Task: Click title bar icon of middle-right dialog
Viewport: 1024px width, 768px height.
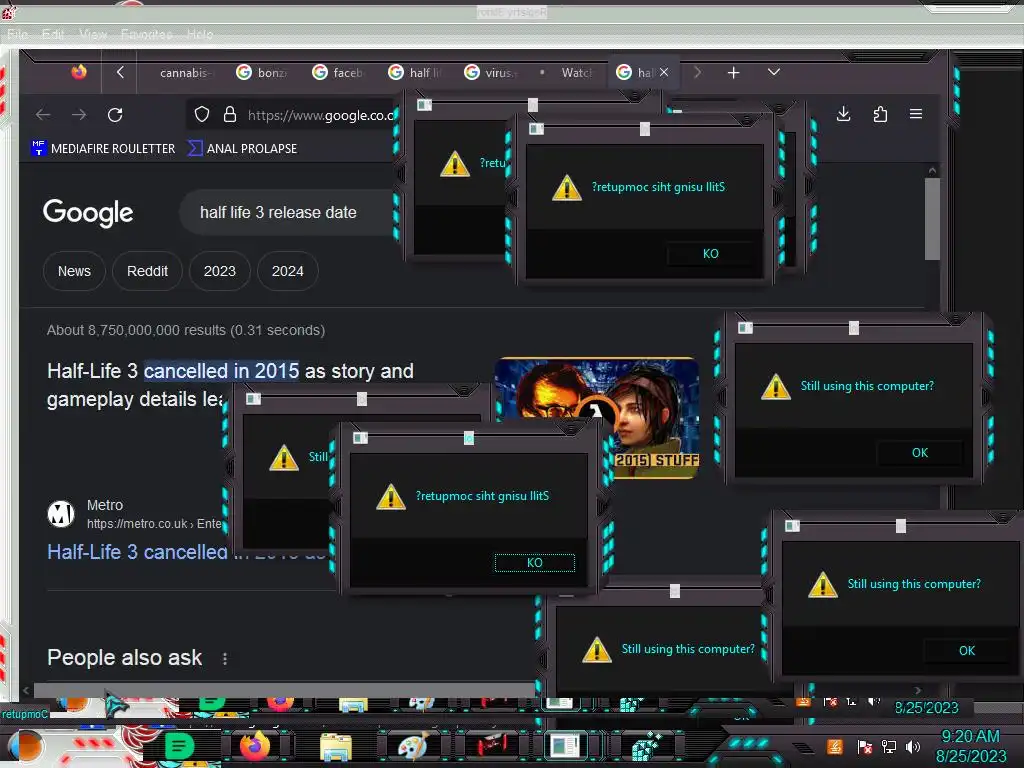Action: (x=745, y=328)
